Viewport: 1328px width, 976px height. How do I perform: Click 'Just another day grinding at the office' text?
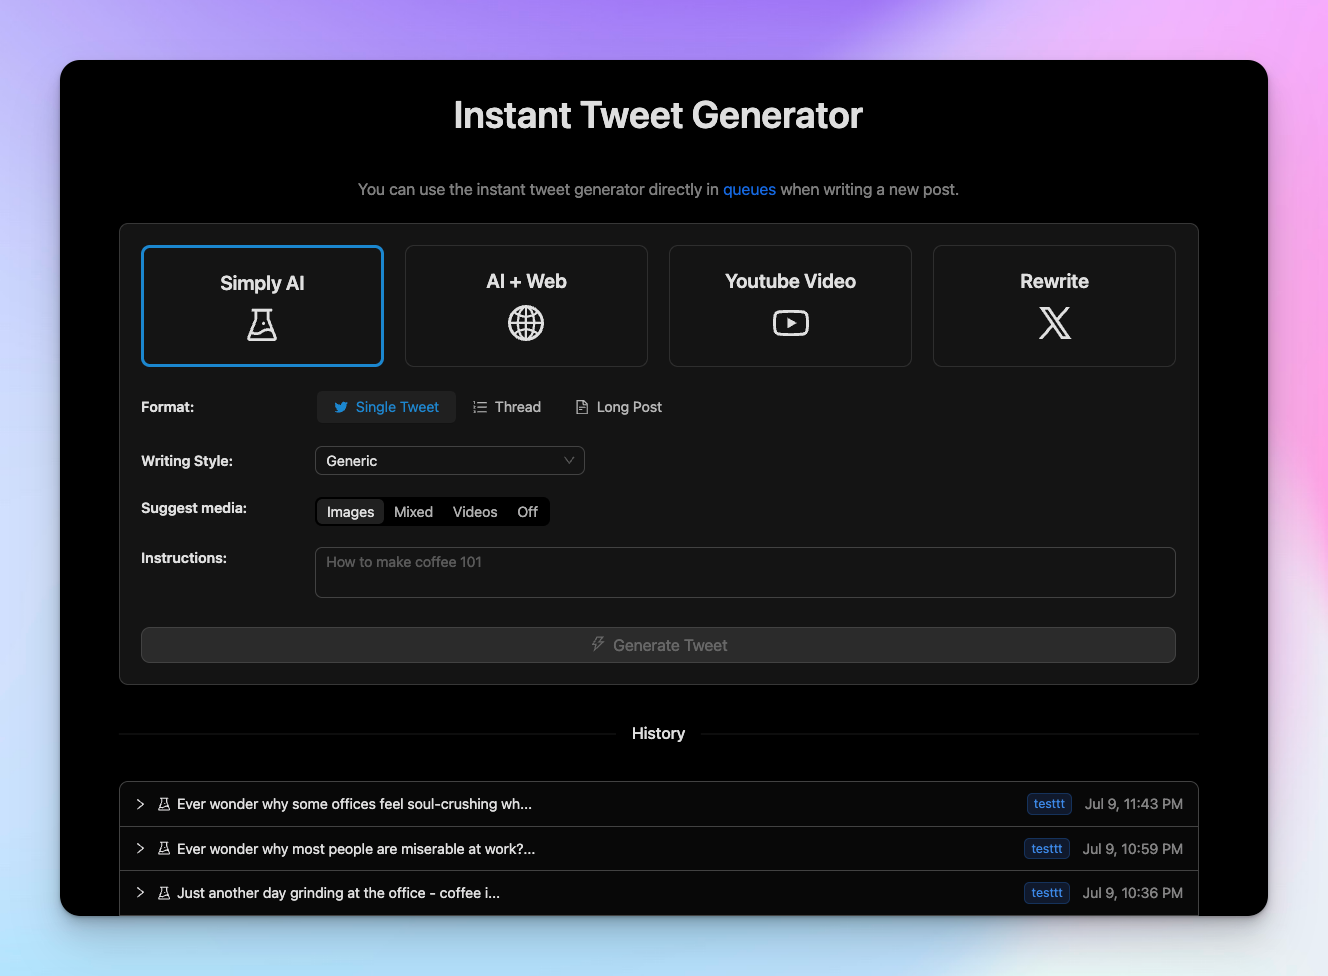(338, 893)
